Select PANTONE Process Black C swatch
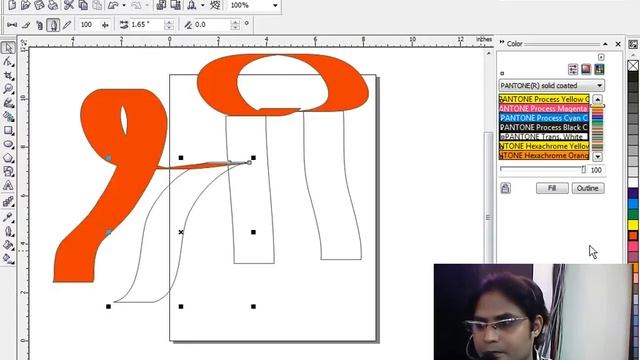 (544, 127)
